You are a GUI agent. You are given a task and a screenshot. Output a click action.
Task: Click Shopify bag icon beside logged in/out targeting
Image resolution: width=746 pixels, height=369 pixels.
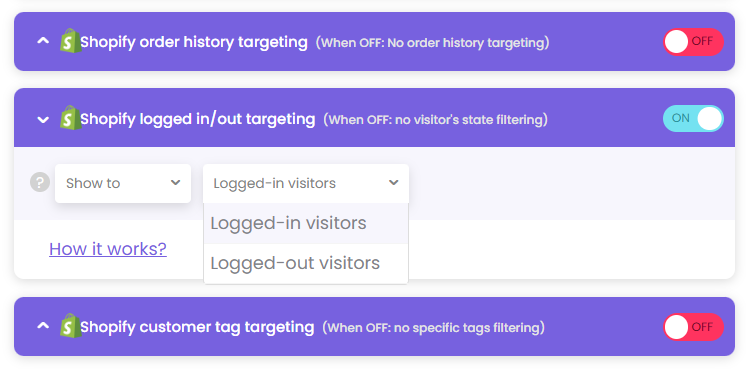point(70,117)
